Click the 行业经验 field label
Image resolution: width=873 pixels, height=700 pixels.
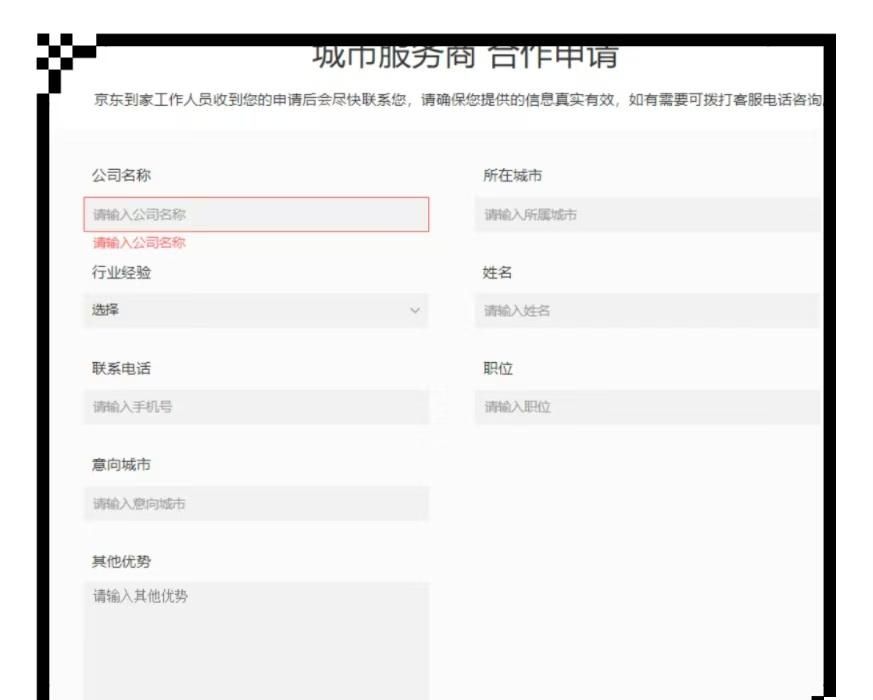pyautogui.click(x=121, y=272)
